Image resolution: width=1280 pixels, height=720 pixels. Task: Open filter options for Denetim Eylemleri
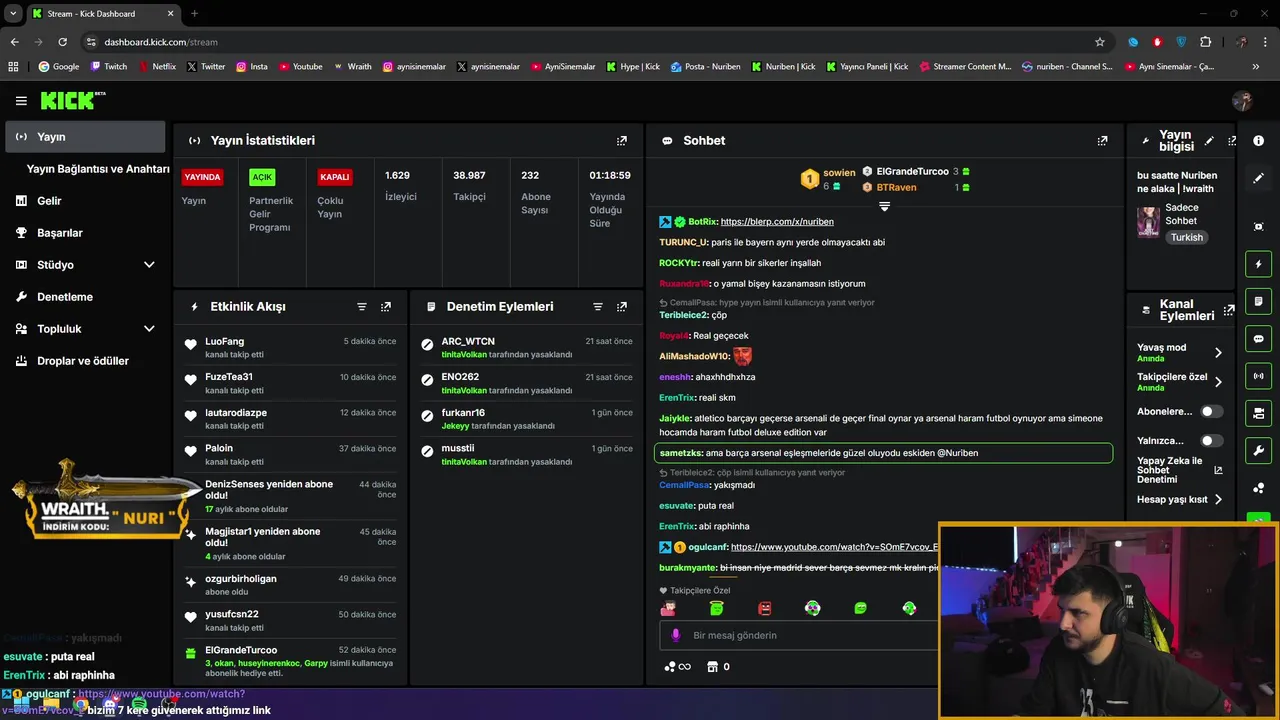(x=598, y=307)
